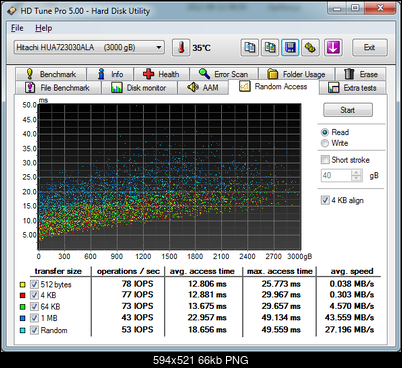
Task: Toggle the Random transfer size checkbox
Action: click(x=34, y=330)
